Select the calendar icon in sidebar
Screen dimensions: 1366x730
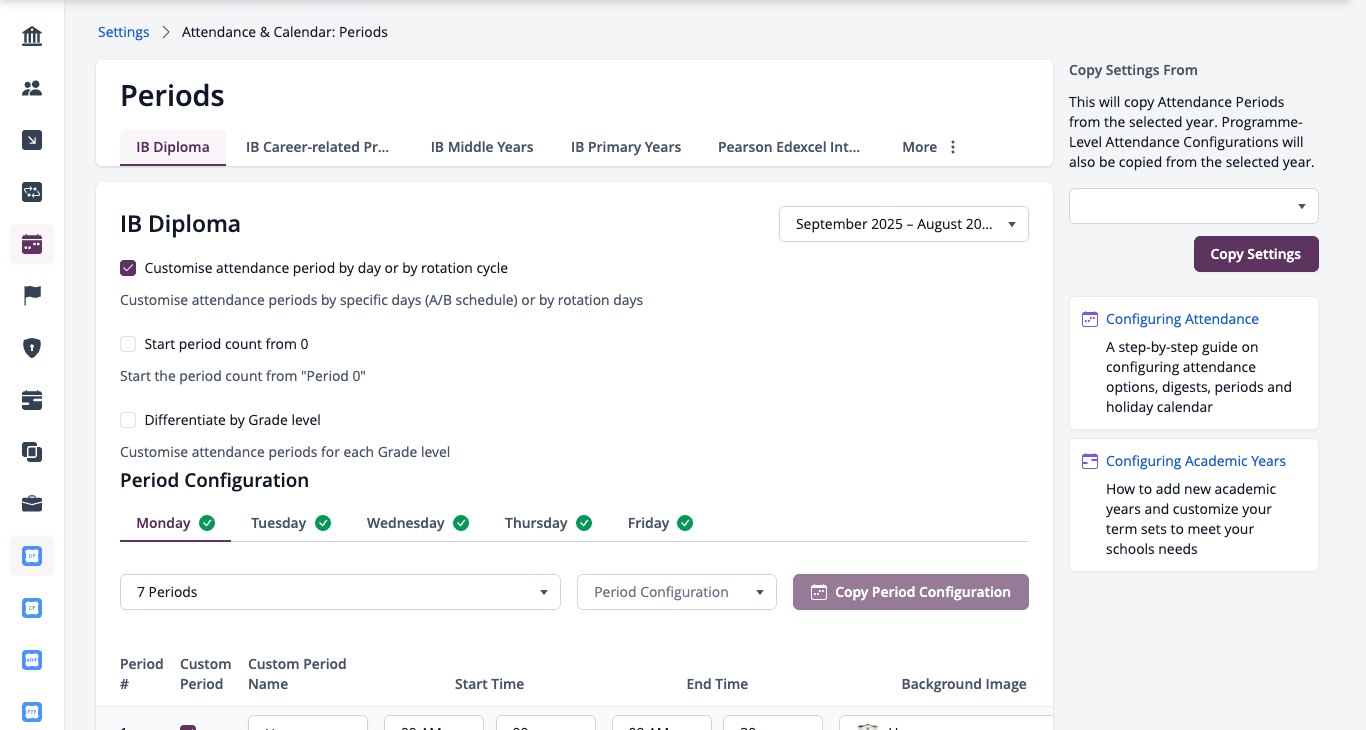(32, 244)
